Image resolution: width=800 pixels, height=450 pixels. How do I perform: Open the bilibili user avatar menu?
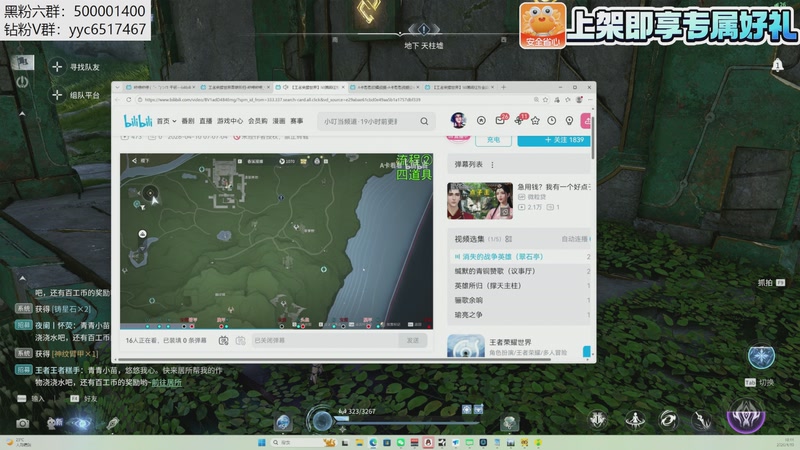[x=458, y=120]
